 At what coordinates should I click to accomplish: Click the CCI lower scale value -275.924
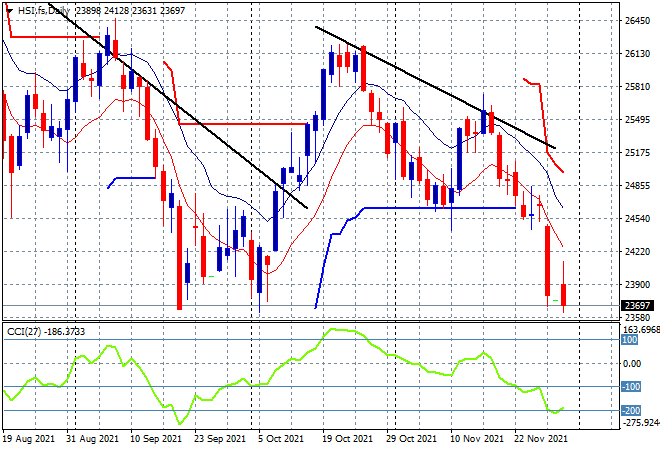tap(640, 422)
